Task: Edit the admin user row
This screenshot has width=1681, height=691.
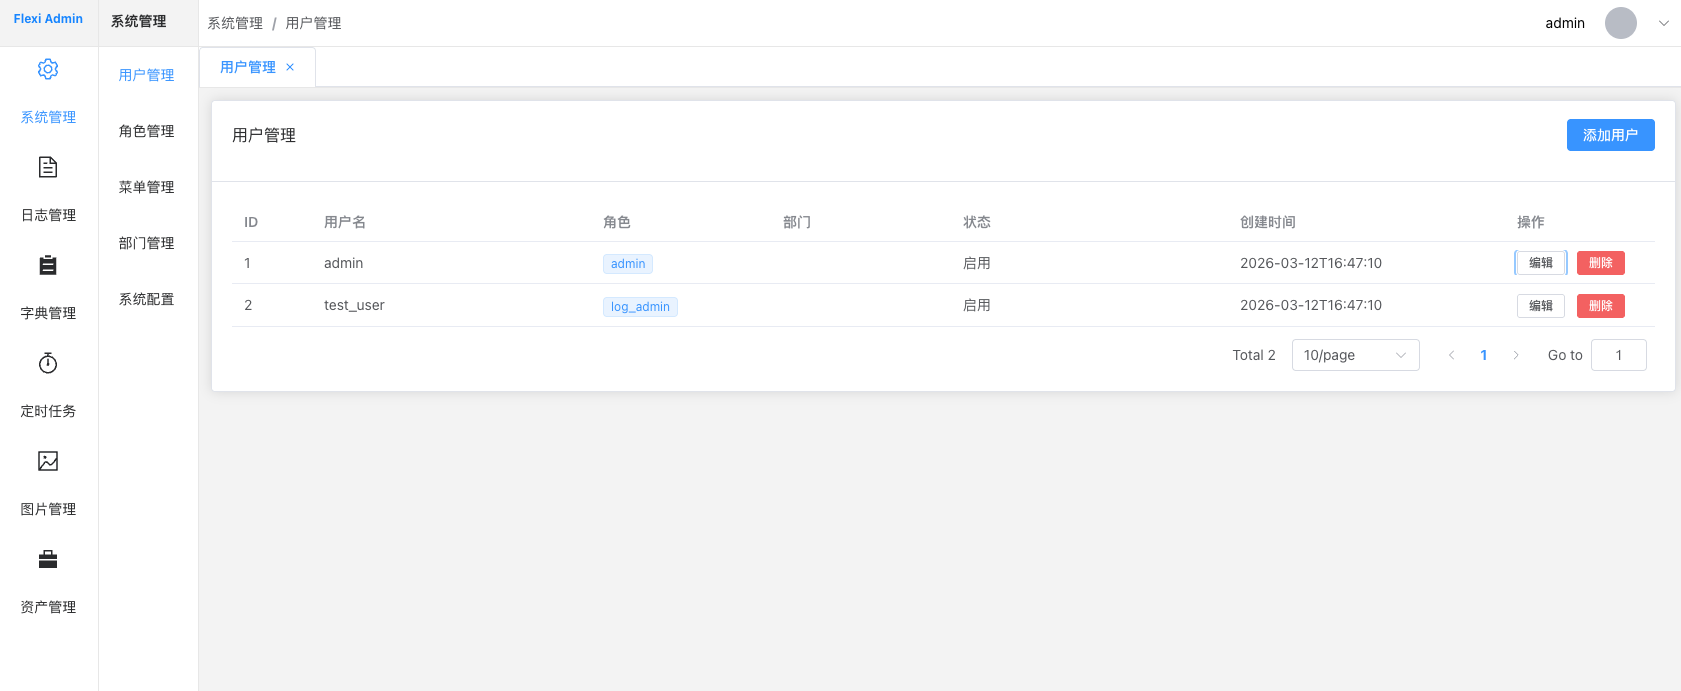Action: [1540, 263]
